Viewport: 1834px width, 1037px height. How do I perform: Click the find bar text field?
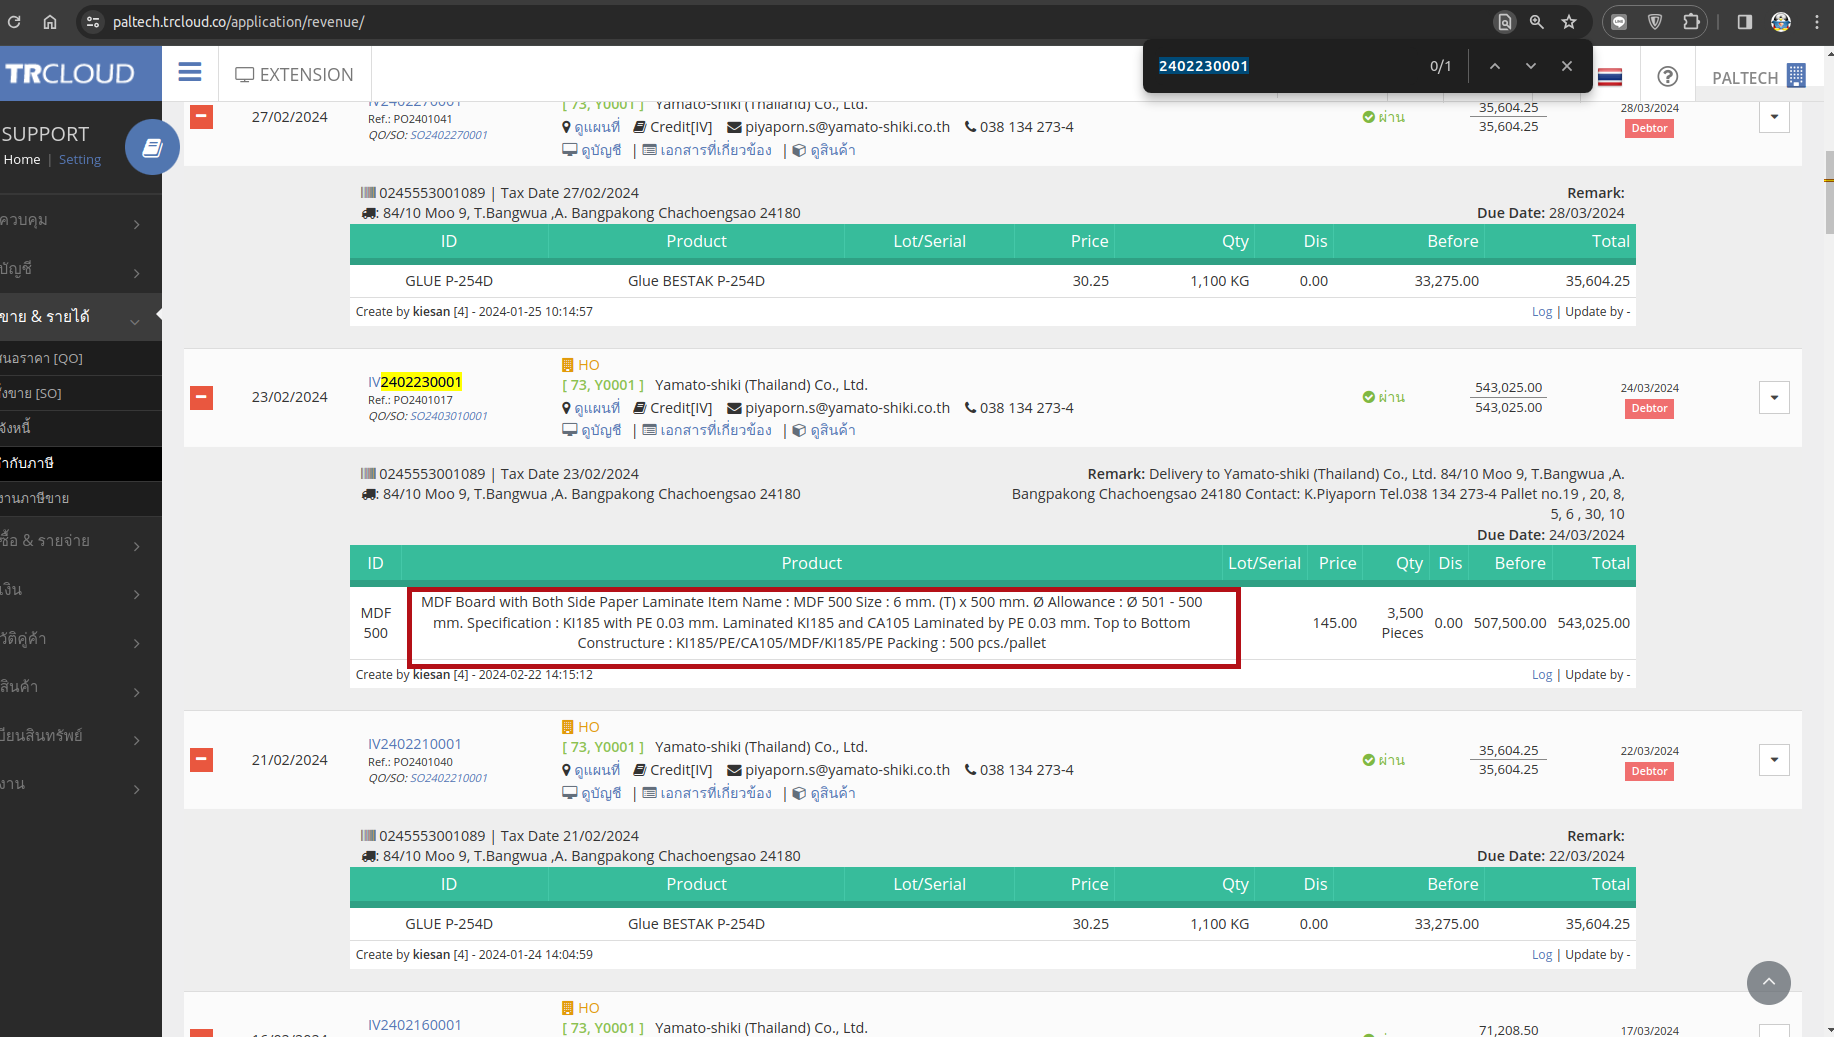coord(1285,66)
